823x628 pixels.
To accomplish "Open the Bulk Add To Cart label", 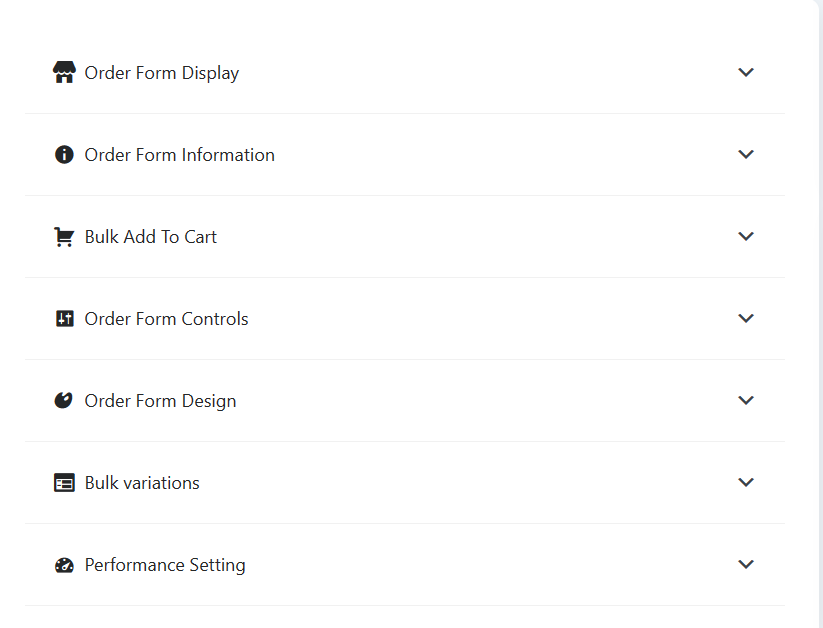I will tap(151, 237).
